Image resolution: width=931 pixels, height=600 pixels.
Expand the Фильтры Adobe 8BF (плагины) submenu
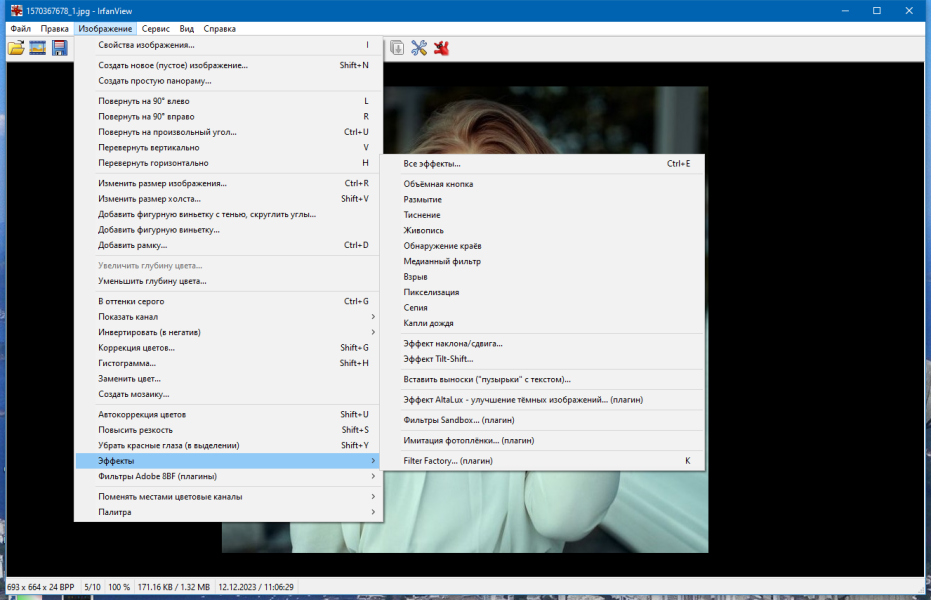[x=229, y=476]
